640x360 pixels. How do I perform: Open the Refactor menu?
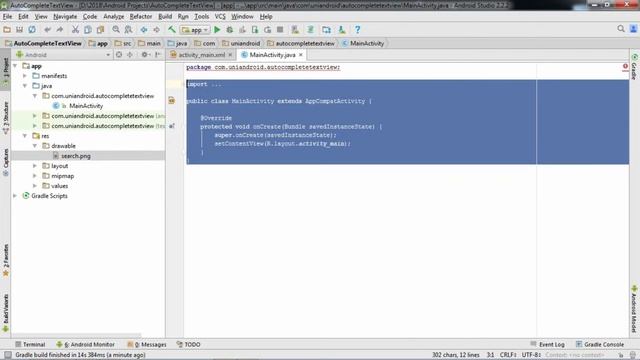(x=141, y=16)
